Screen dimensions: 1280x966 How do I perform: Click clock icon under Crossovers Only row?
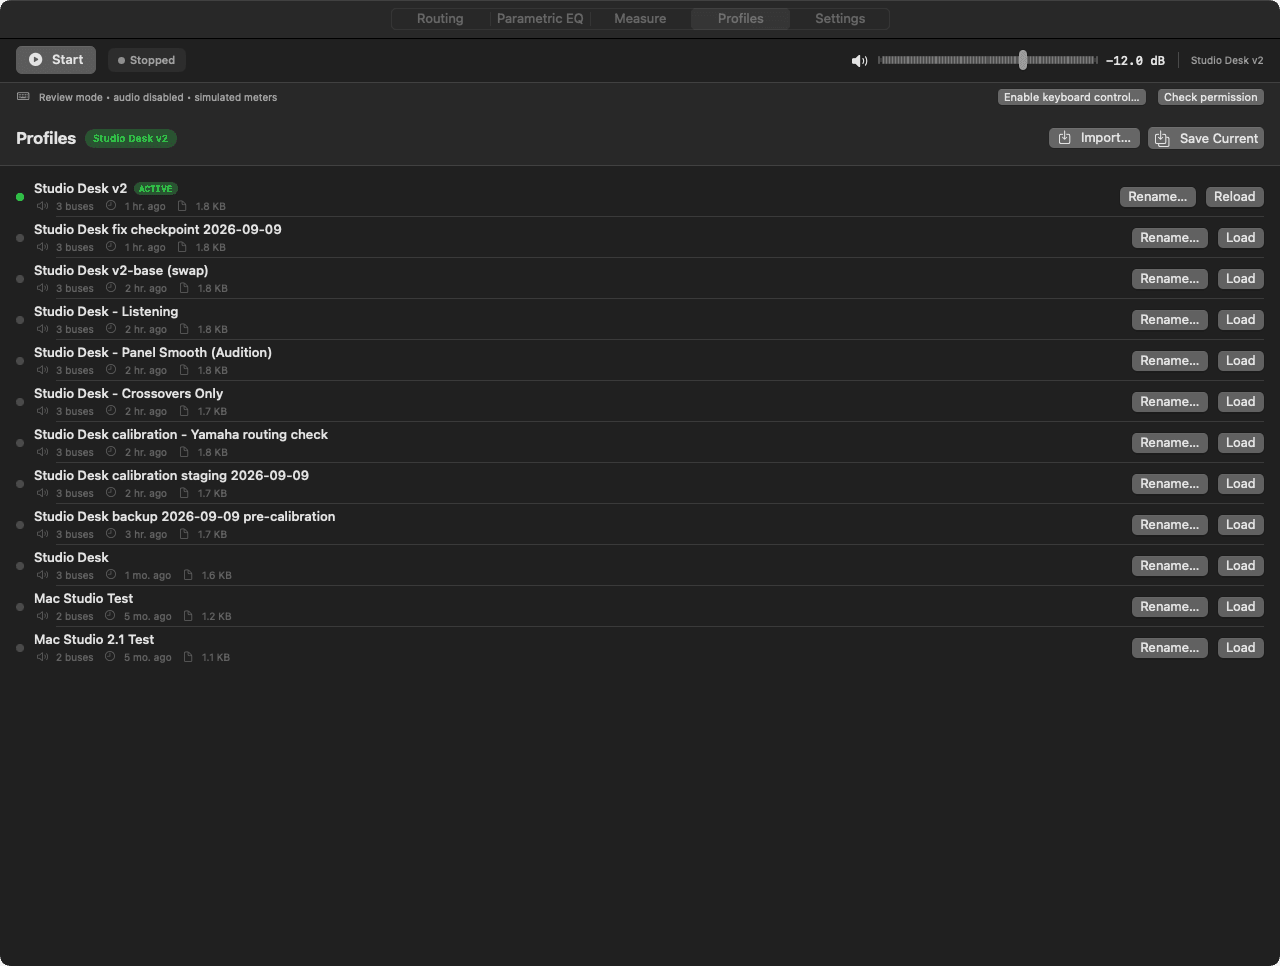(x=111, y=411)
